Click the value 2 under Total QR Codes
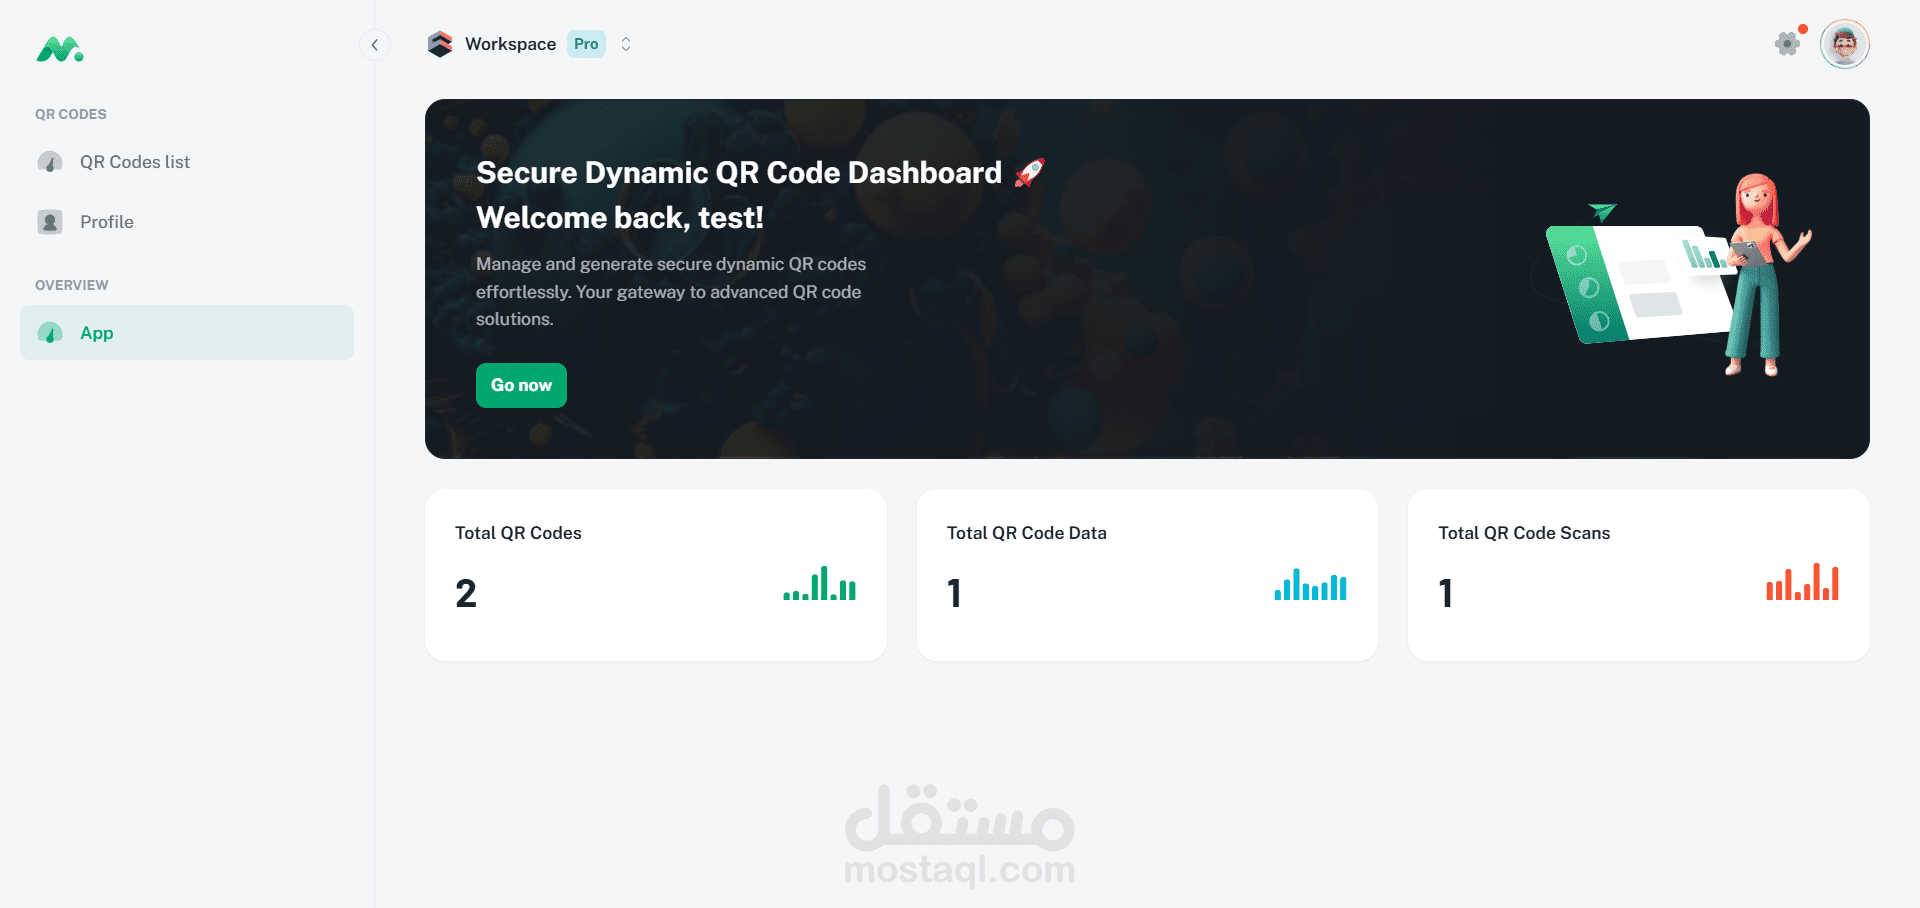The image size is (1920, 908). coord(466,594)
